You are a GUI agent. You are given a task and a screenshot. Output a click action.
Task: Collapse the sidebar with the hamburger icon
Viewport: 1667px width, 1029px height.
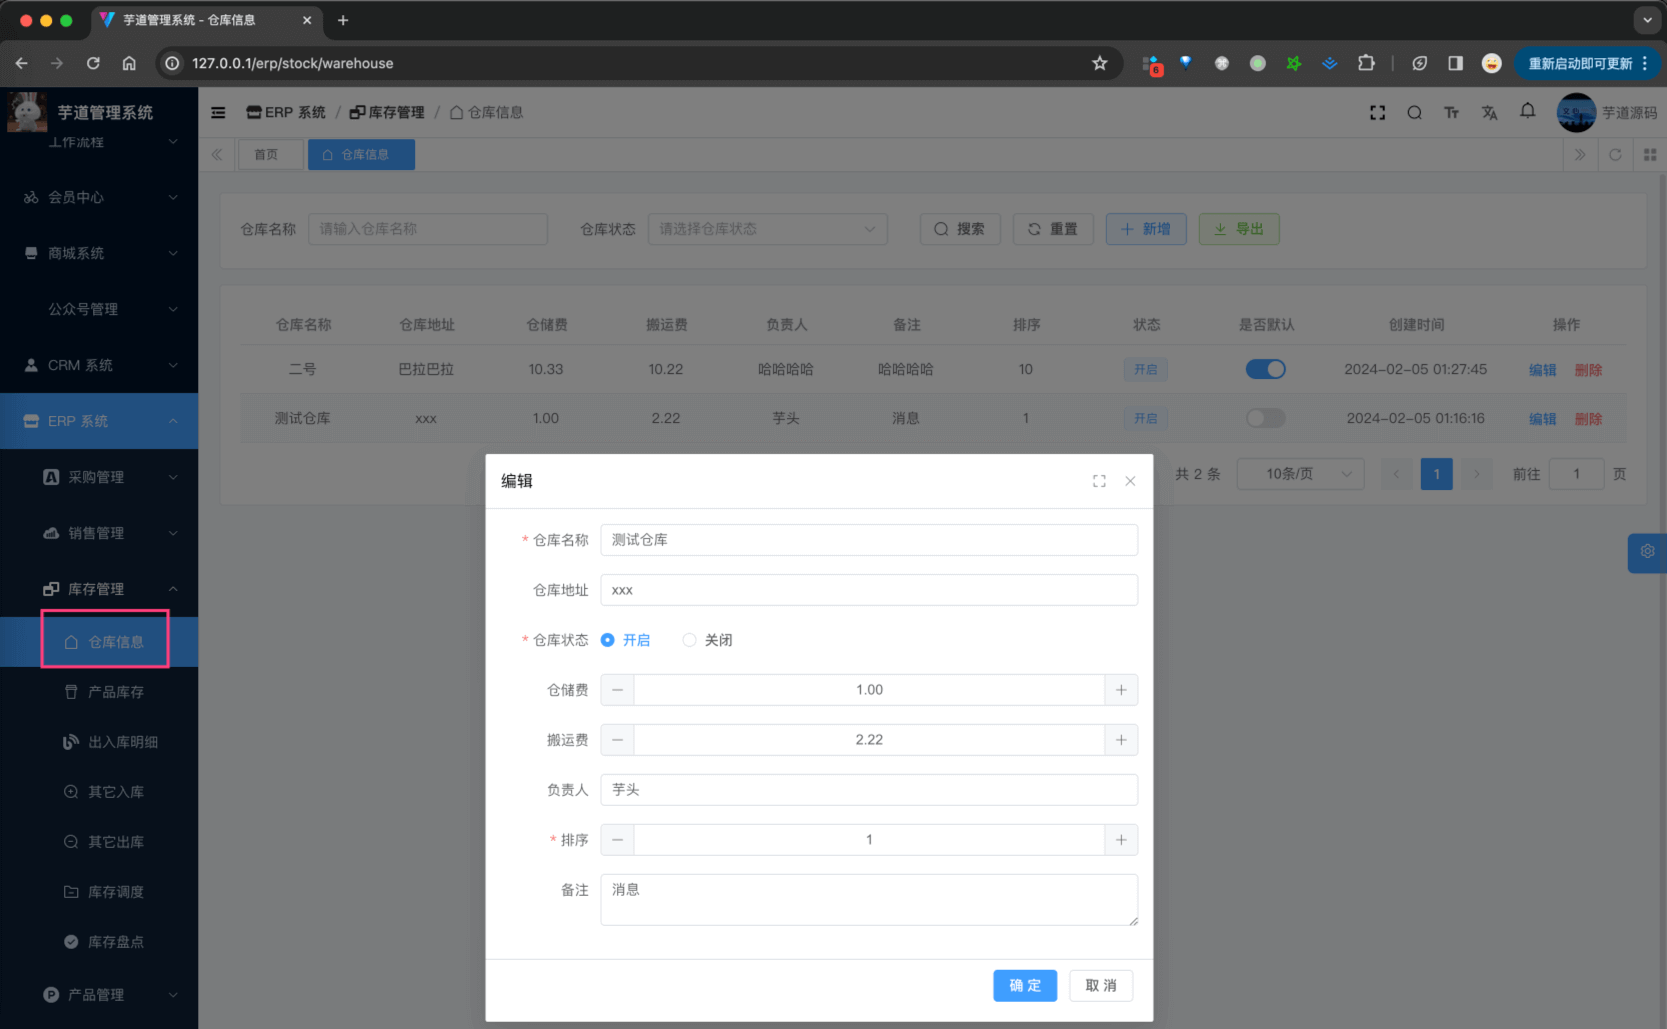(x=218, y=112)
